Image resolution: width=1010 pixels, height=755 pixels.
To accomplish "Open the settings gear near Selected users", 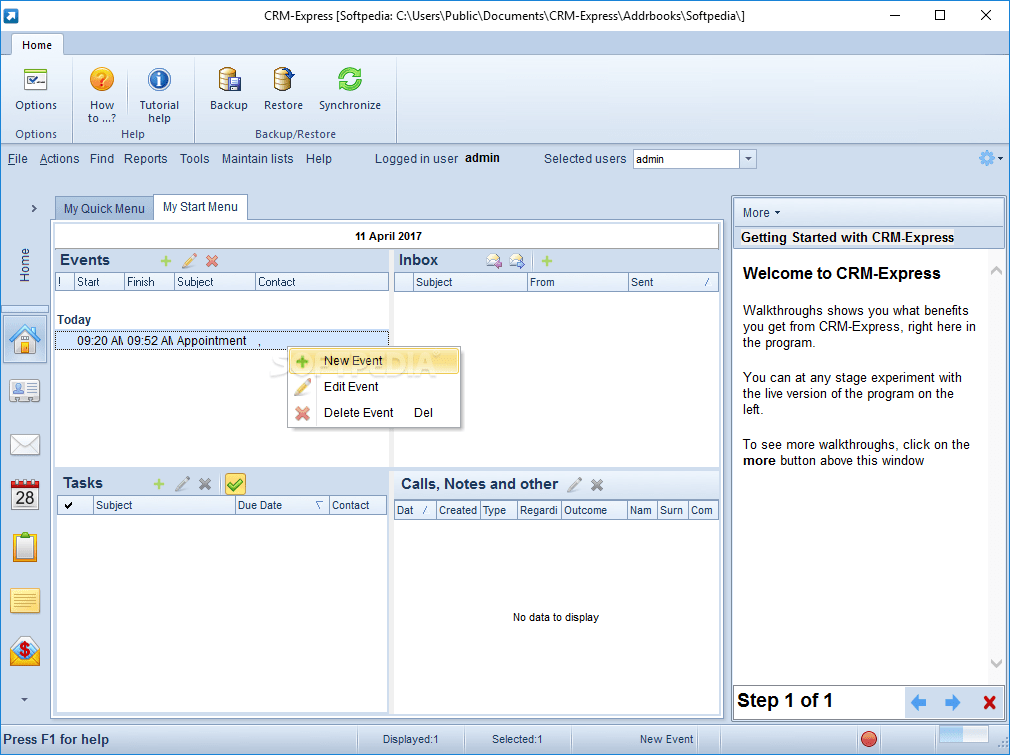I will [x=985, y=158].
